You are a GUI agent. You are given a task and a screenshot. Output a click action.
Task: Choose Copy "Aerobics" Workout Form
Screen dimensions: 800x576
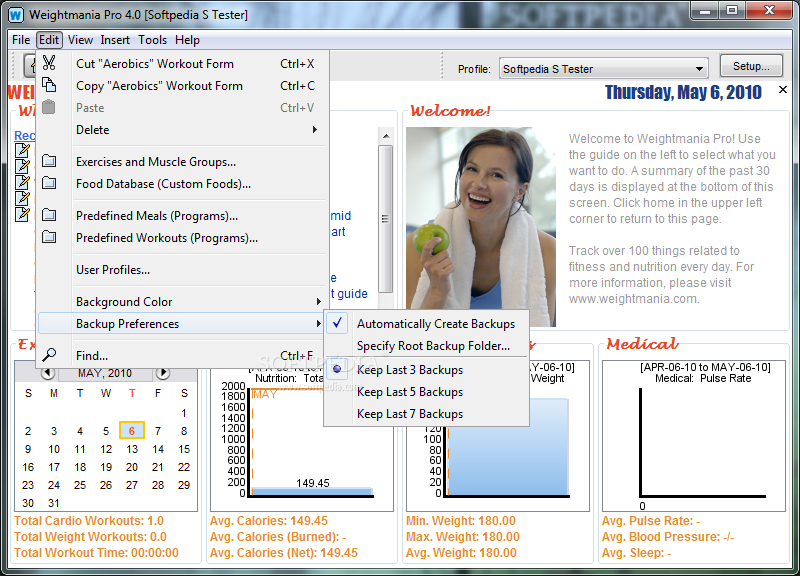[181, 85]
